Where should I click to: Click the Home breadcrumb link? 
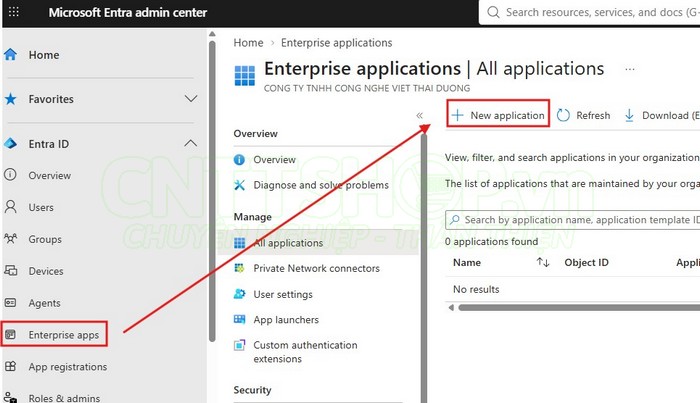(x=248, y=42)
